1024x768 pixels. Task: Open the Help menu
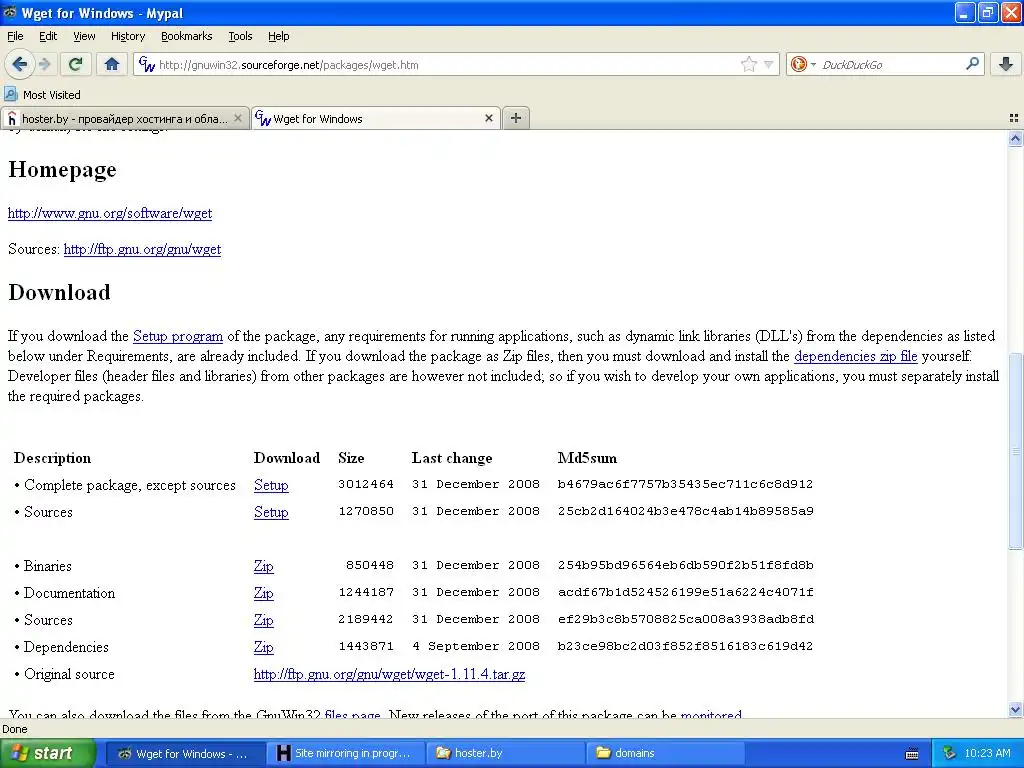pyautogui.click(x=278, y=36)
